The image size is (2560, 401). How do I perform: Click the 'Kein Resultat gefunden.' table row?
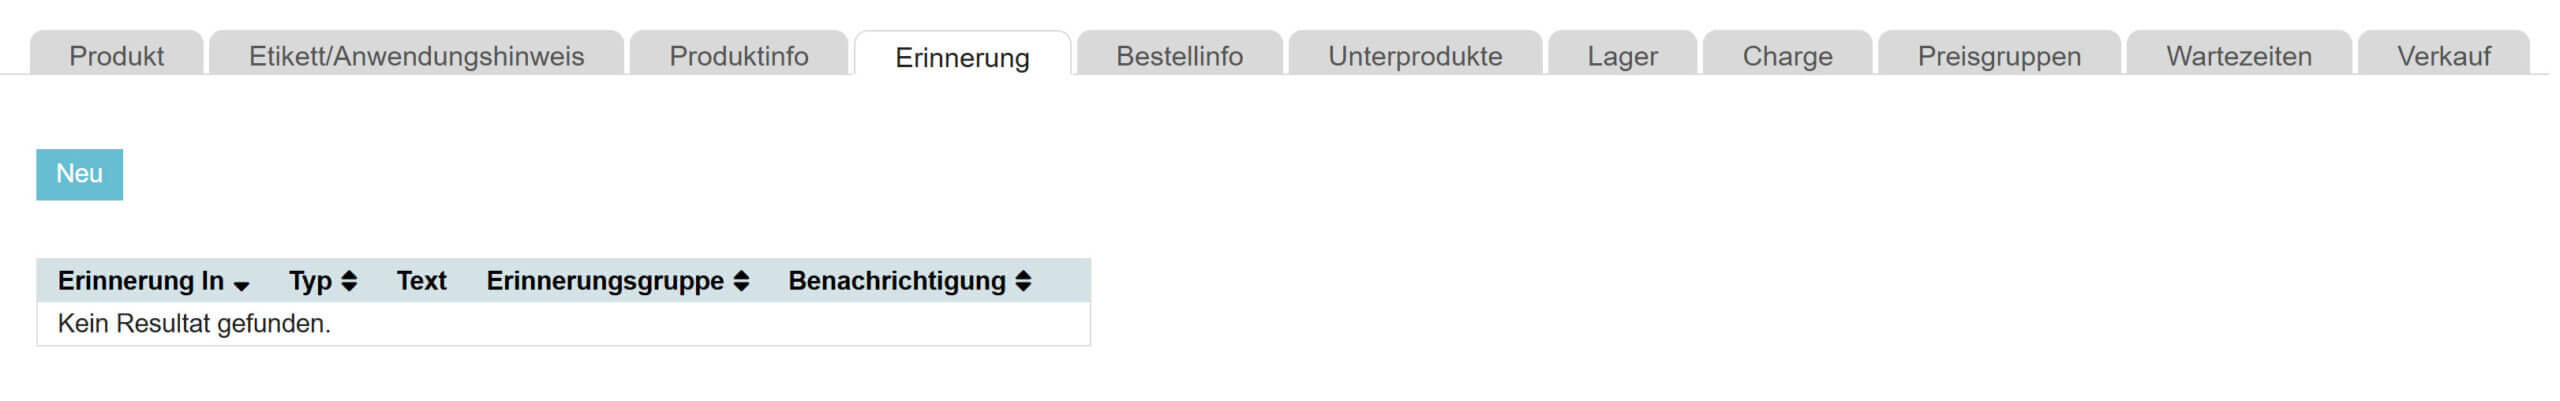[194, 324]
